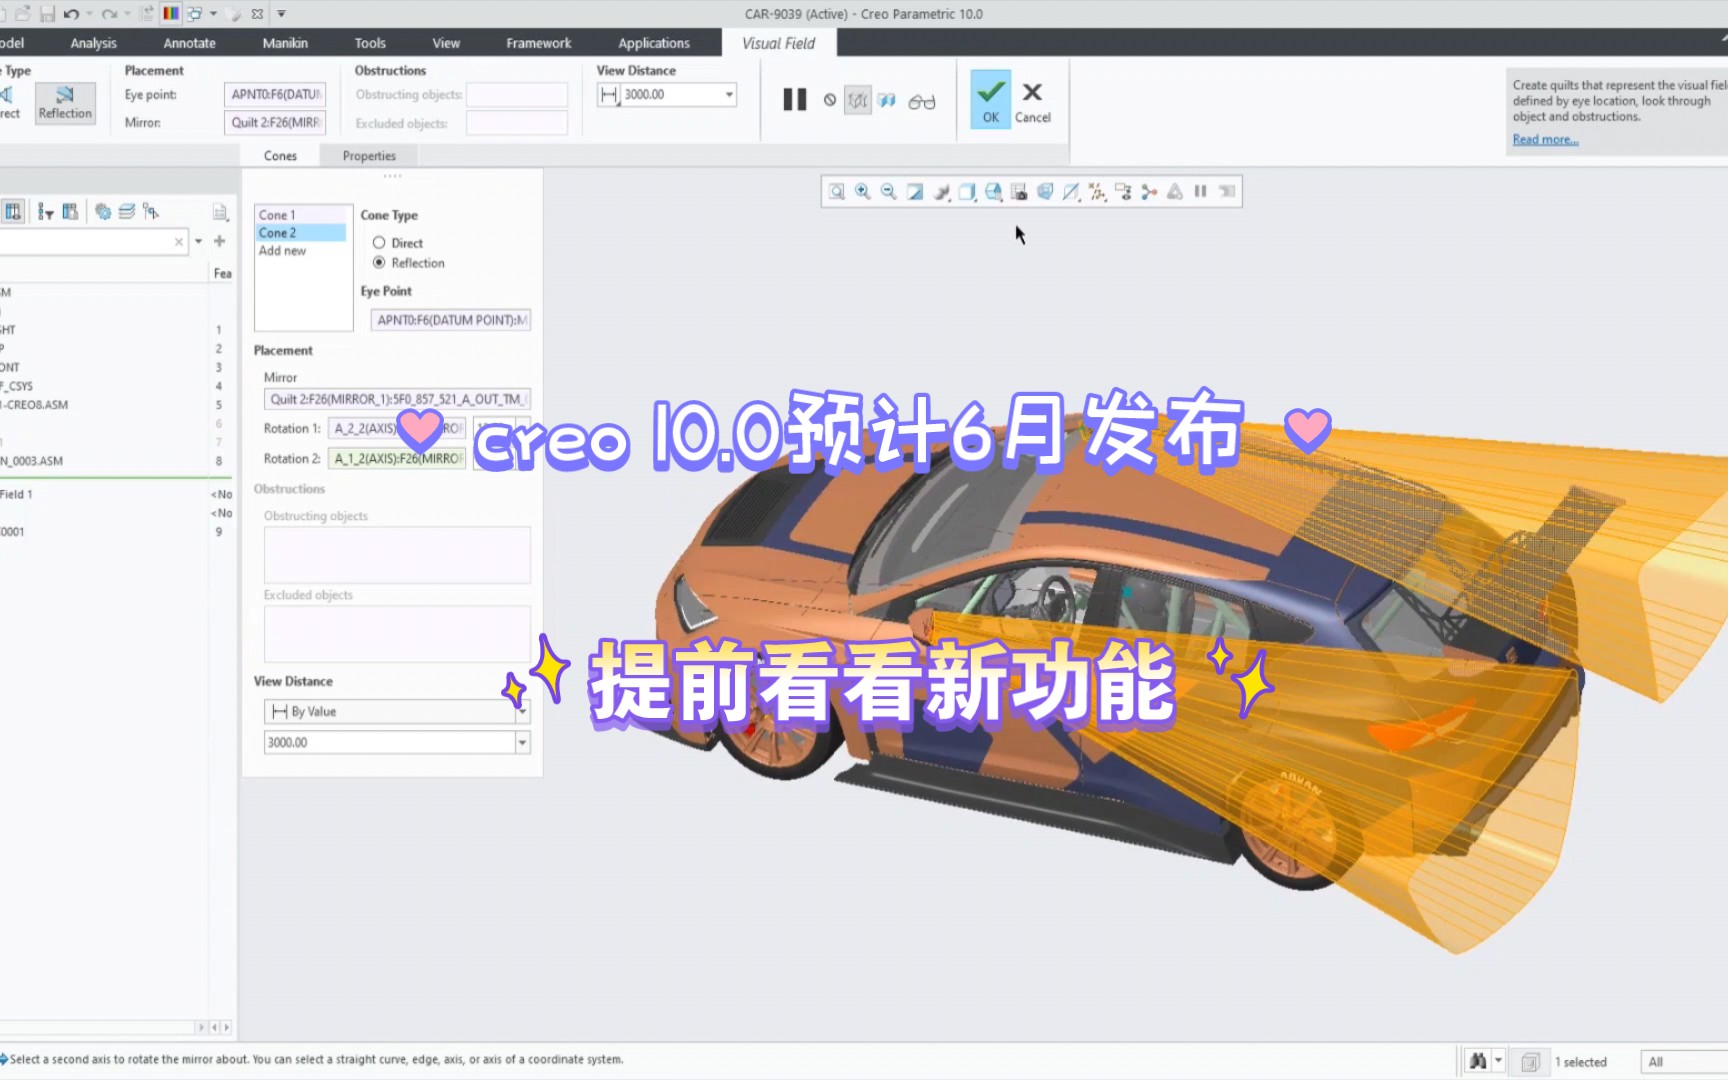Click the layers icon above model tree

[x=128, y=212]
